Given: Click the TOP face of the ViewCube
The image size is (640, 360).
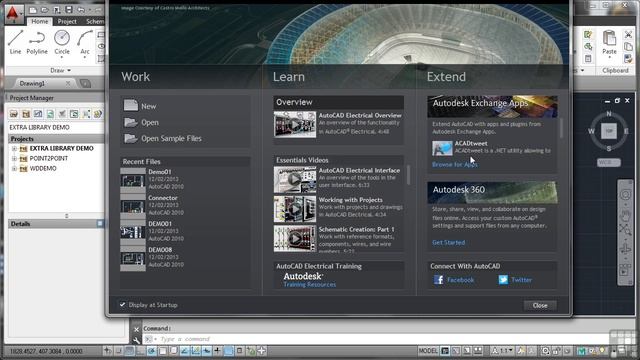Looking at the screenshot, I should [x=609, y=131].
